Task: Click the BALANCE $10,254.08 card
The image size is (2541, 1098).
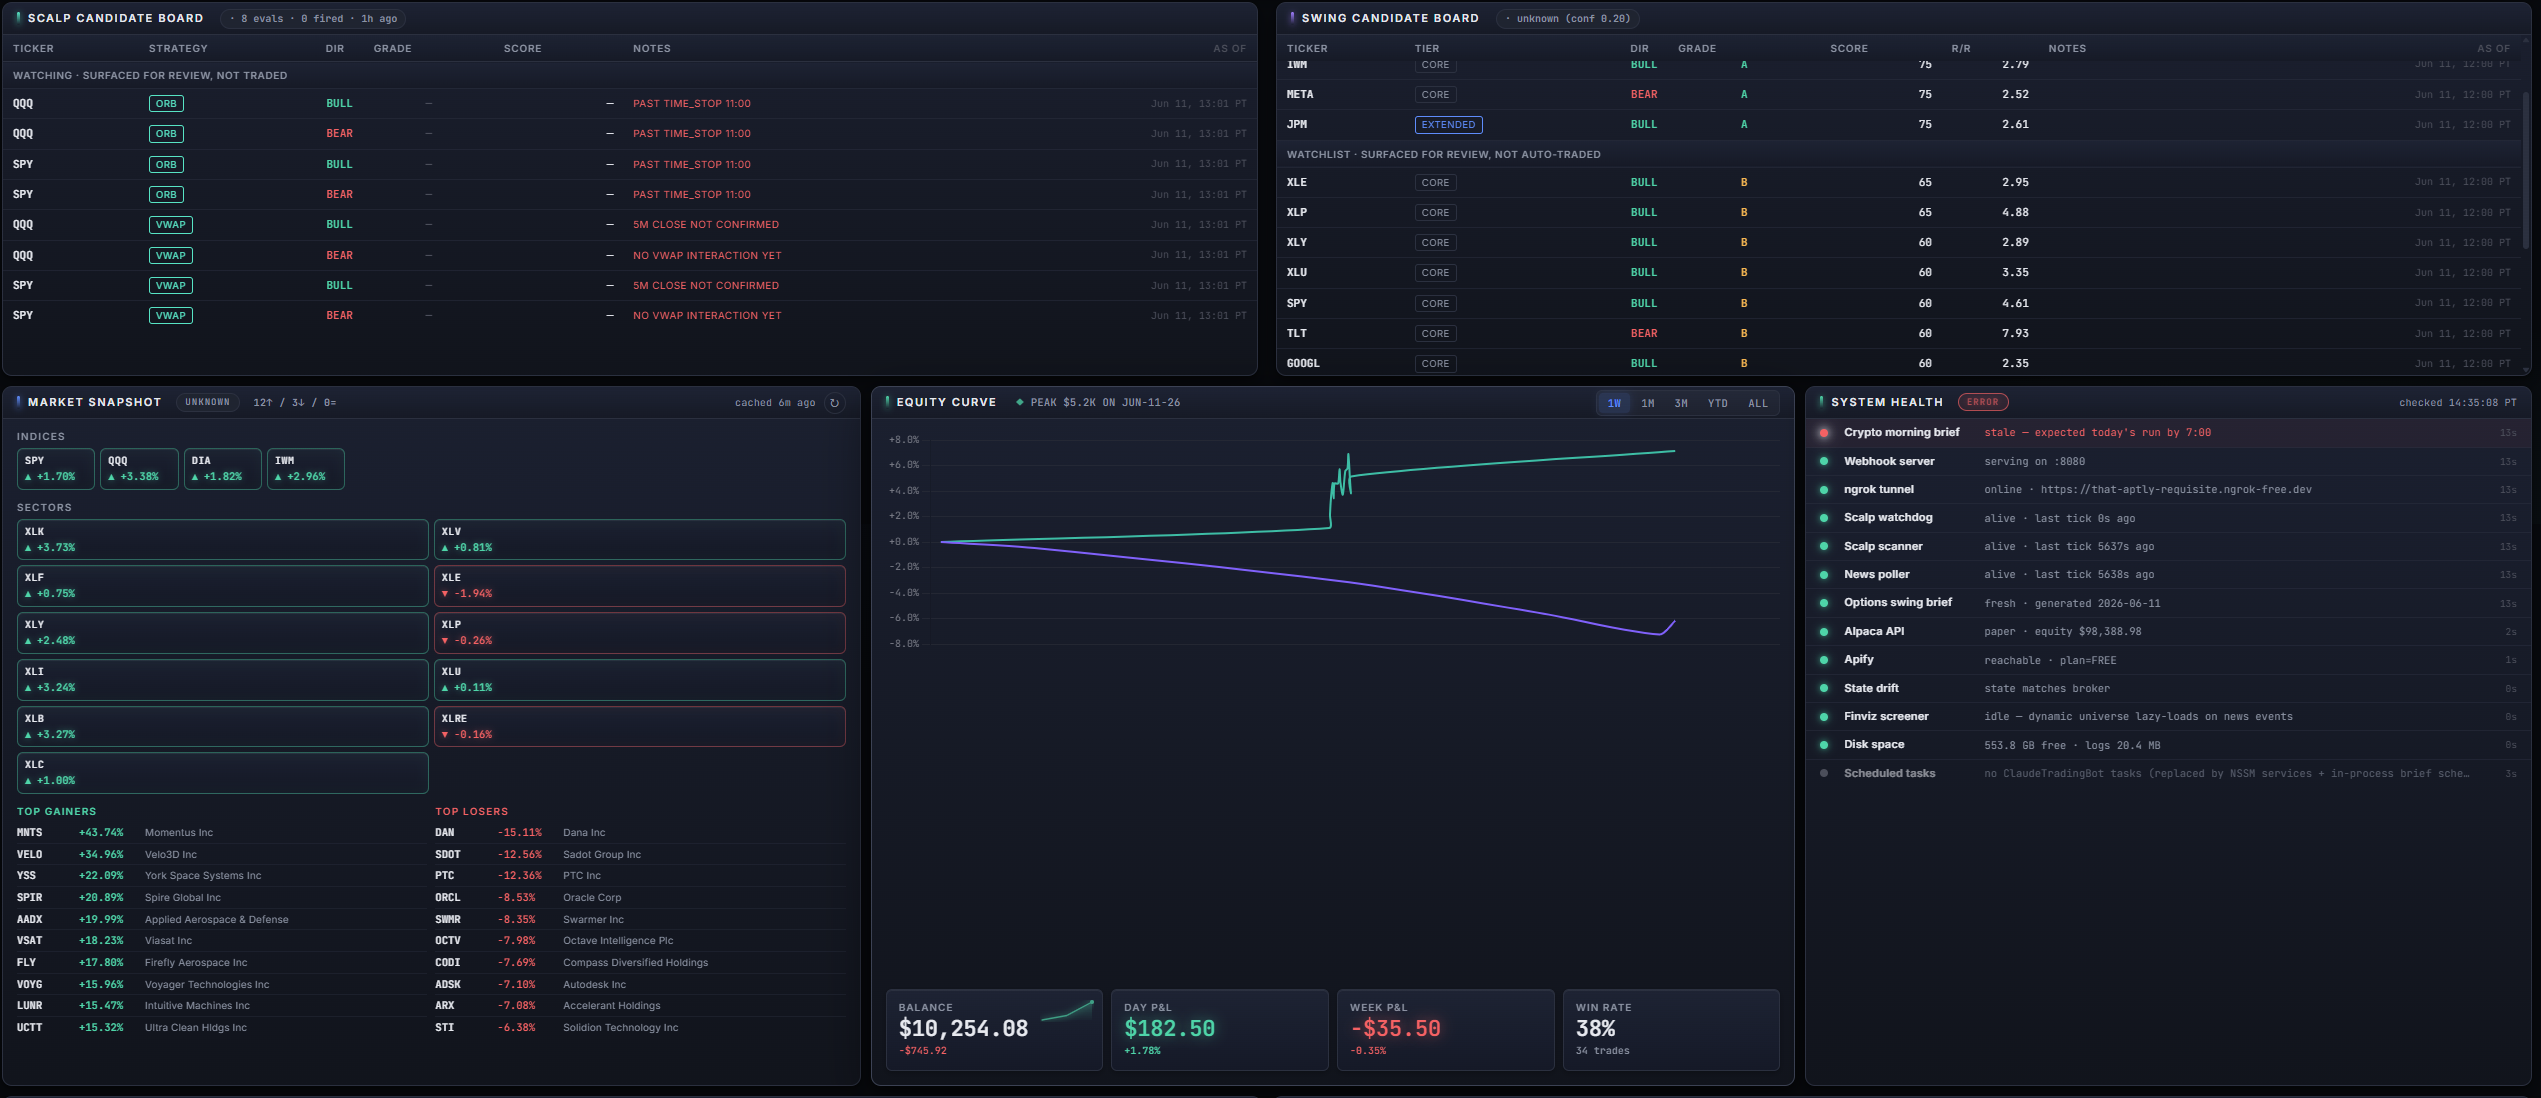Action: pyautogui.click(x=994, y=1030)
